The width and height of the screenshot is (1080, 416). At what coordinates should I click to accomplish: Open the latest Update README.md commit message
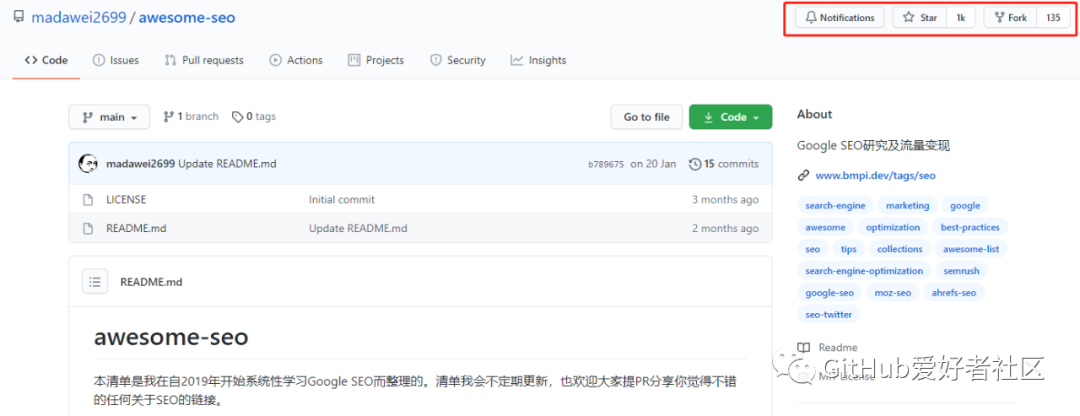tap(227, 164)
